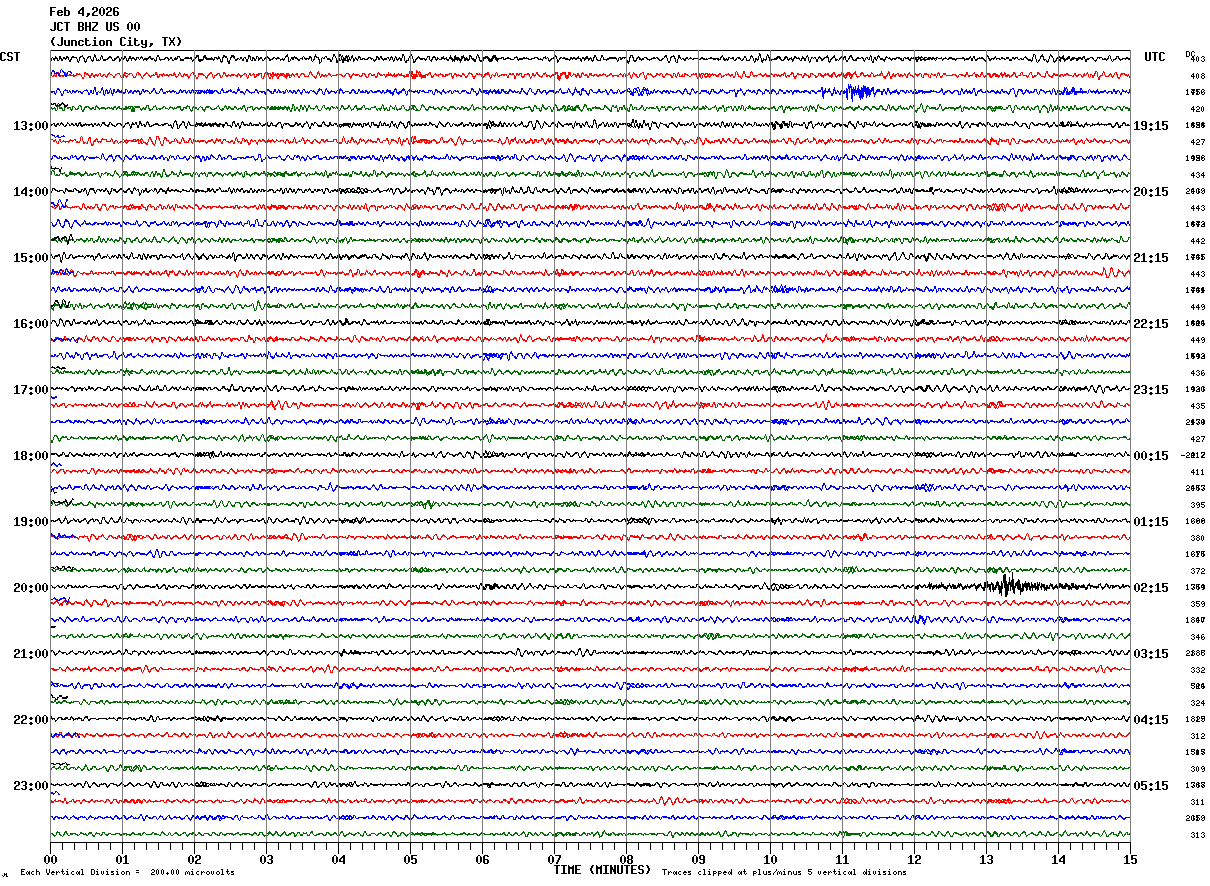Click the 05:15 UTC time label
This screenshot has width=1210, height=886.
1151,786
